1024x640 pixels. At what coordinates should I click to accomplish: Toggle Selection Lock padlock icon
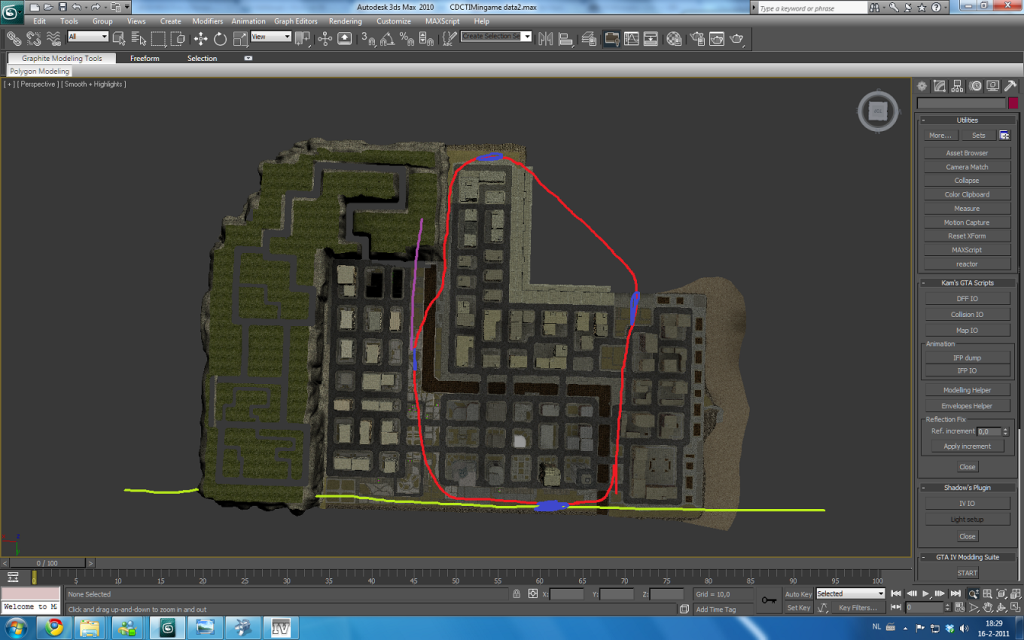pos(517,594)
